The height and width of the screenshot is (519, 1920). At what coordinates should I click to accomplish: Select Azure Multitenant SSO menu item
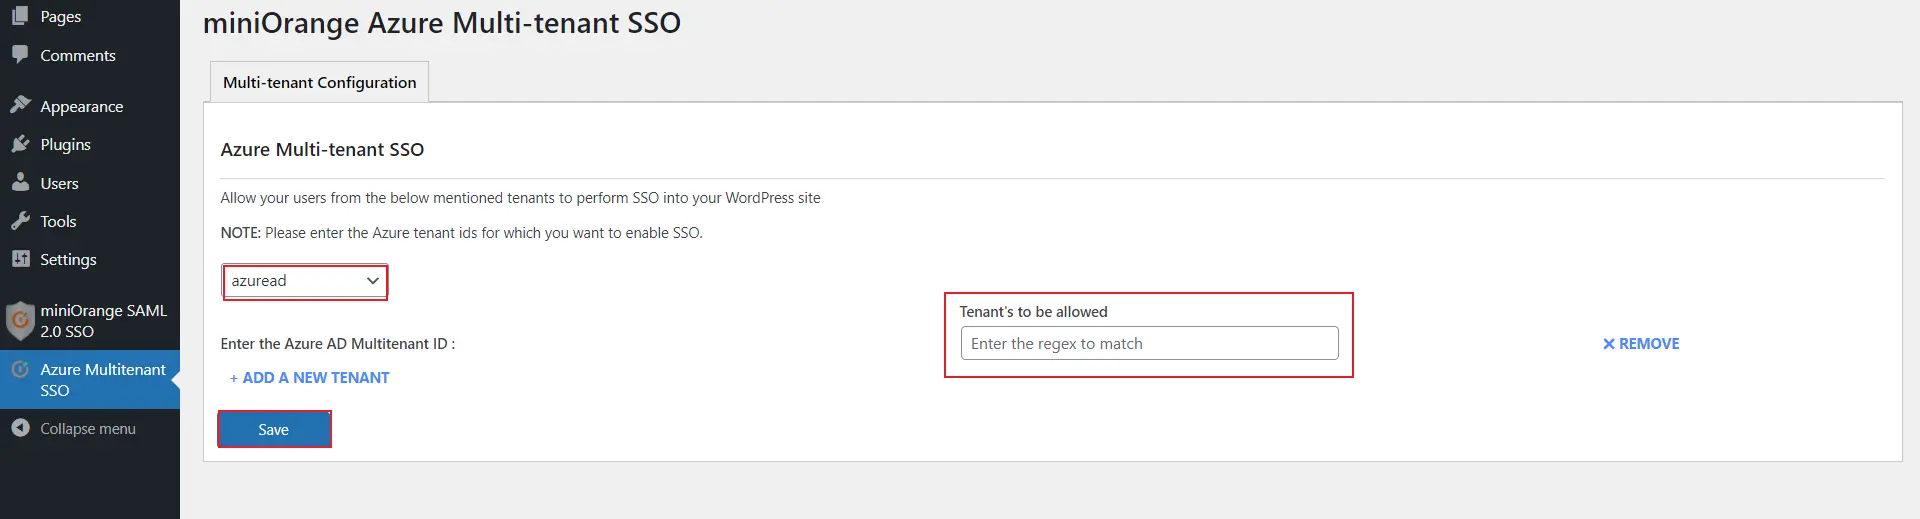90,379
